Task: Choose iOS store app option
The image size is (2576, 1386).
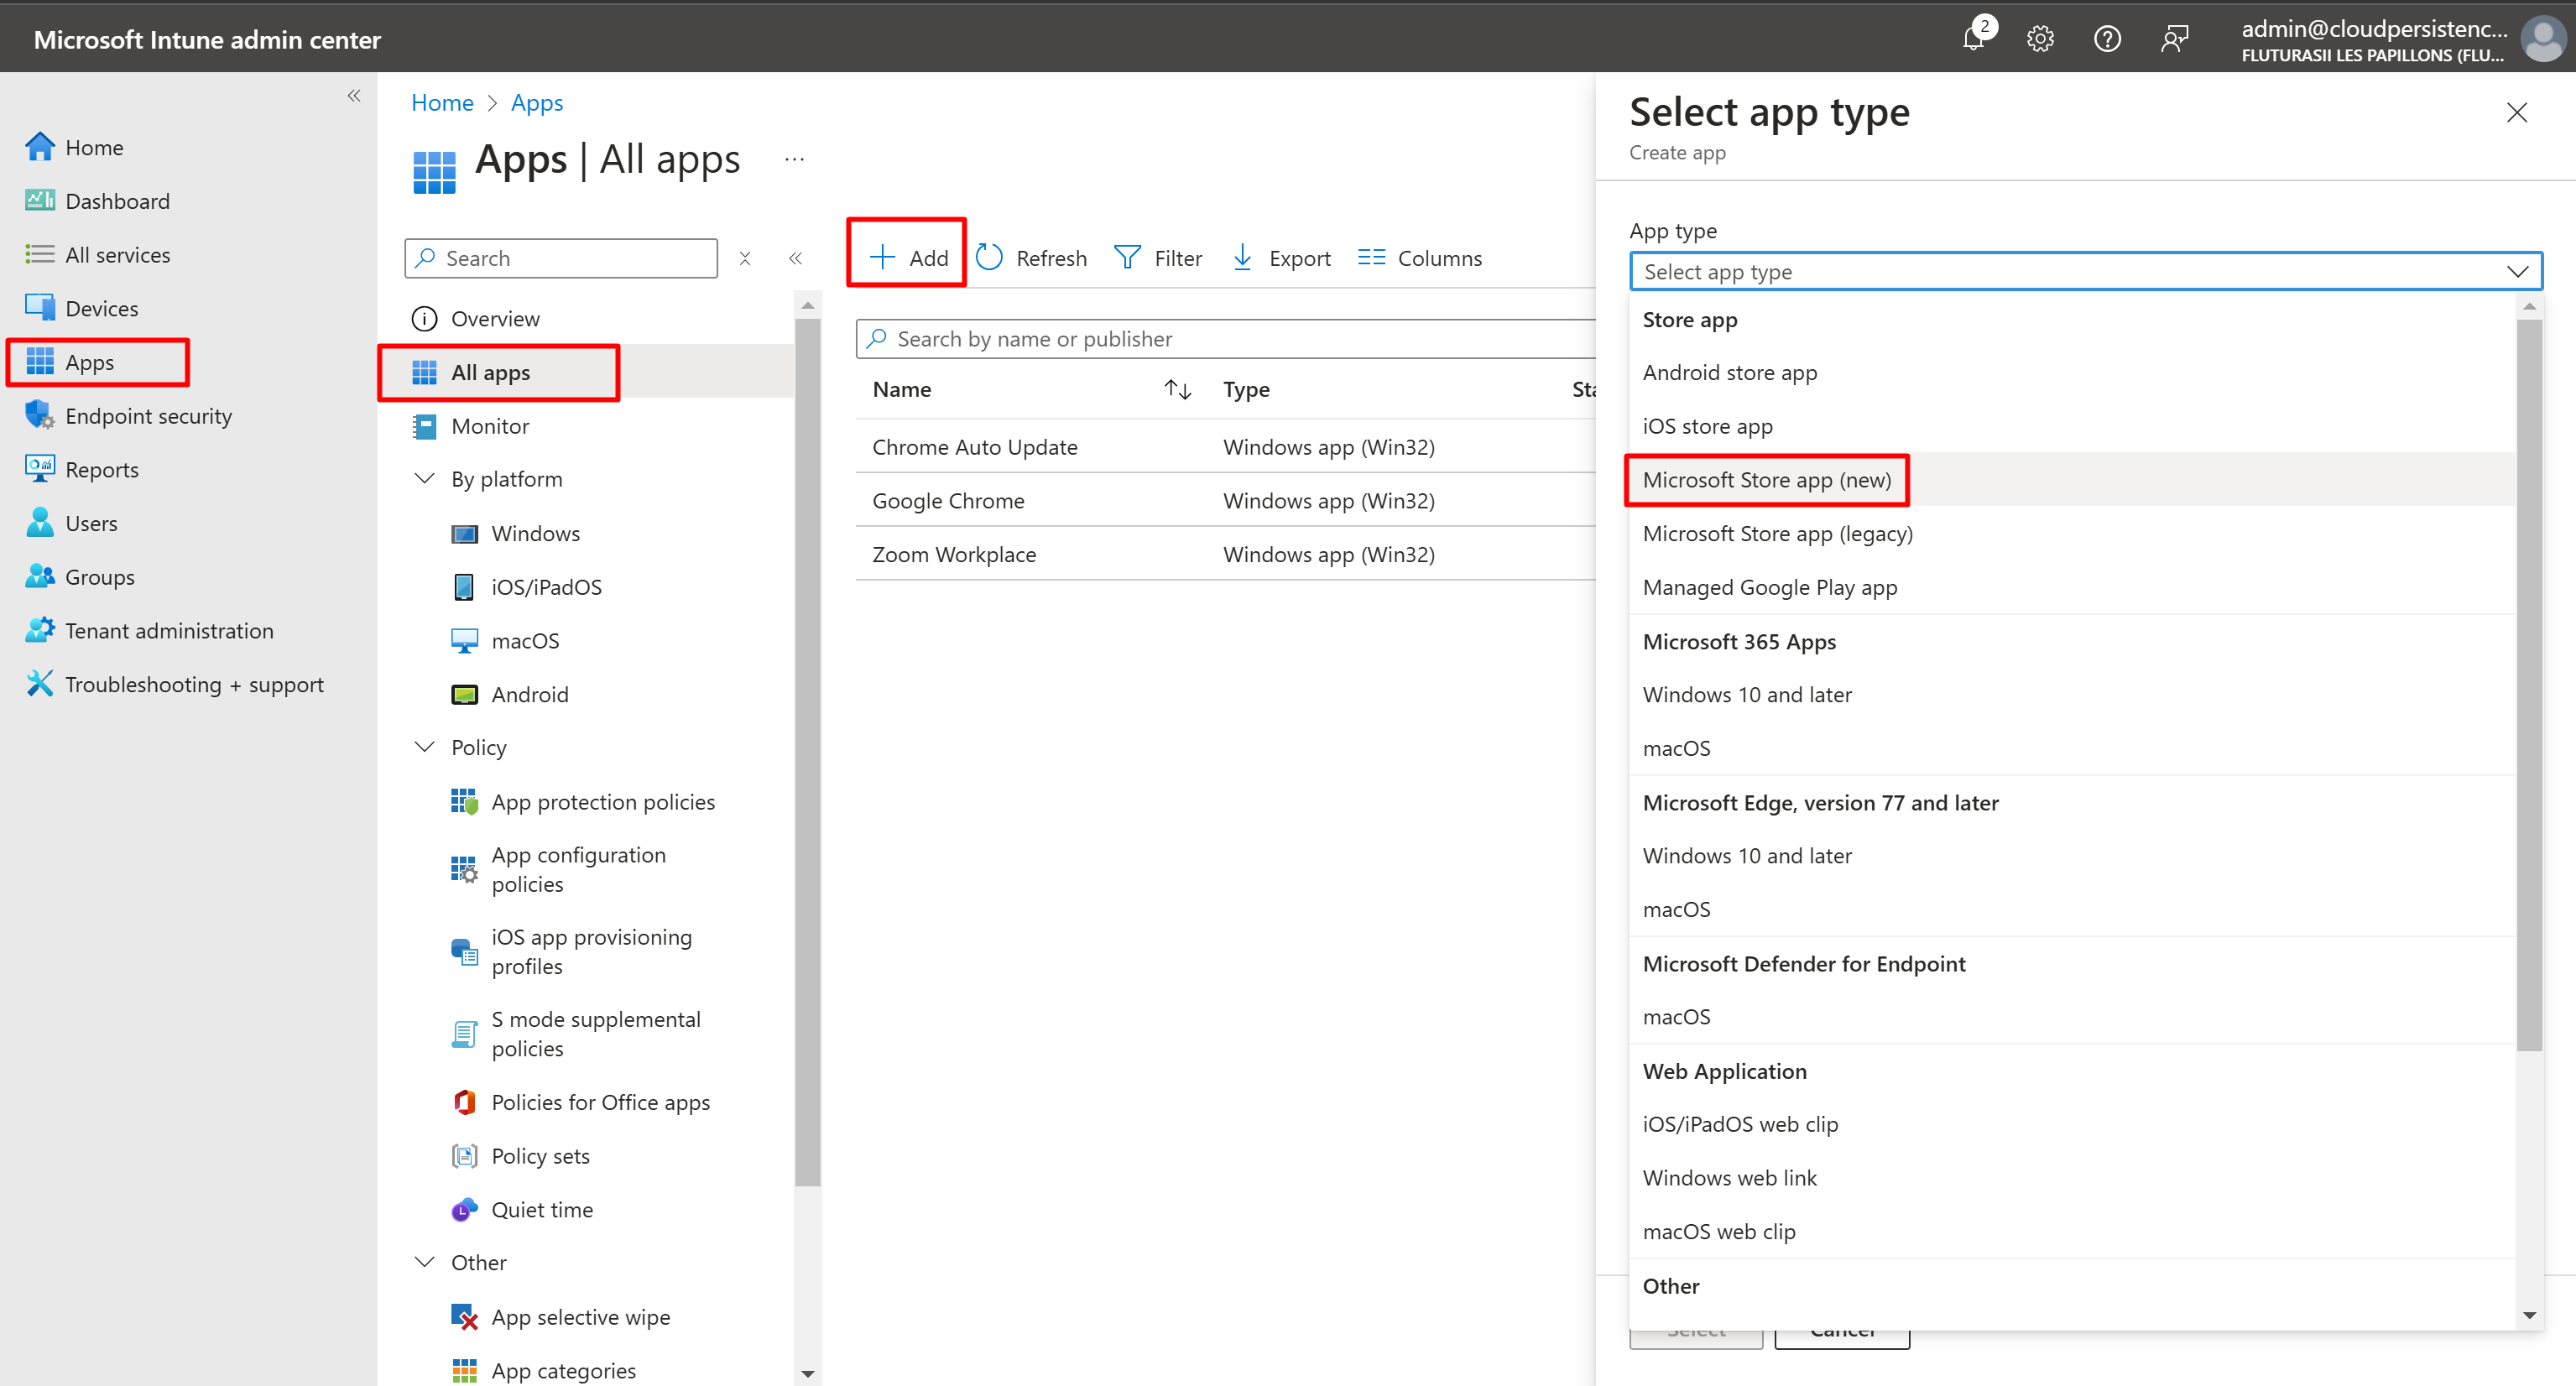Action: pos(2073,427)
